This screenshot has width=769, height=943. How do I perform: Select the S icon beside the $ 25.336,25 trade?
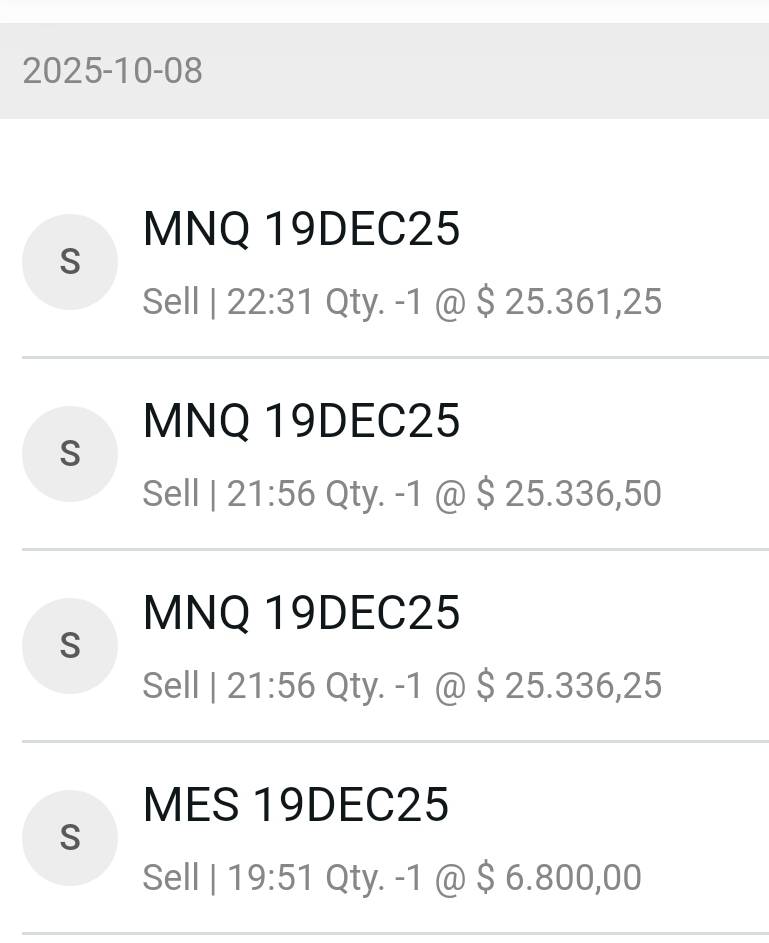70,646
